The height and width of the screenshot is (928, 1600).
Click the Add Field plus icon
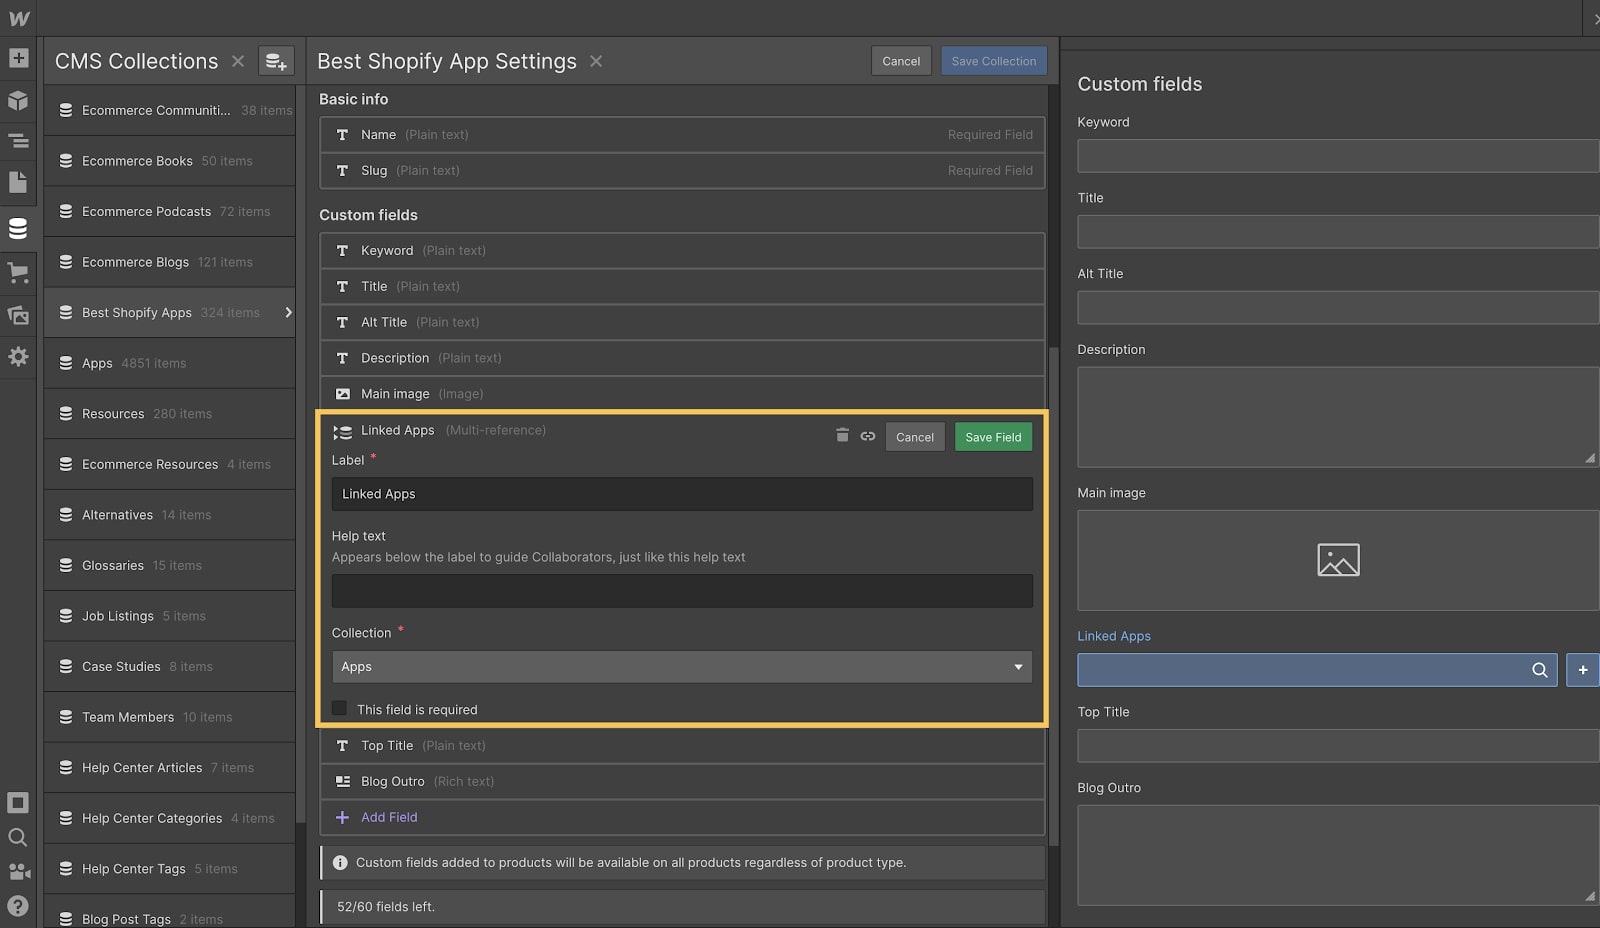coord(342,817)
